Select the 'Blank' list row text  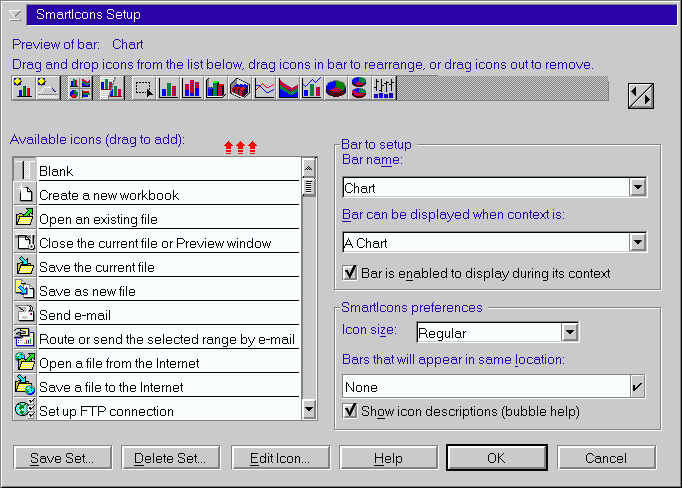[56, 171]
